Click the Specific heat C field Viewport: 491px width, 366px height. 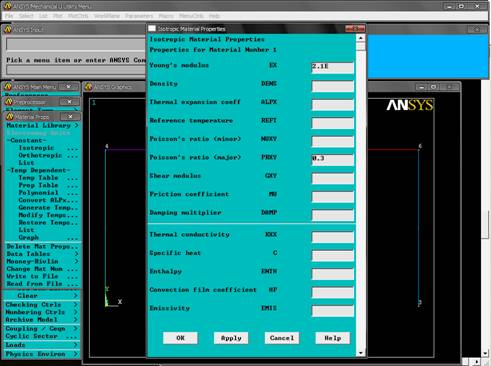333,255
